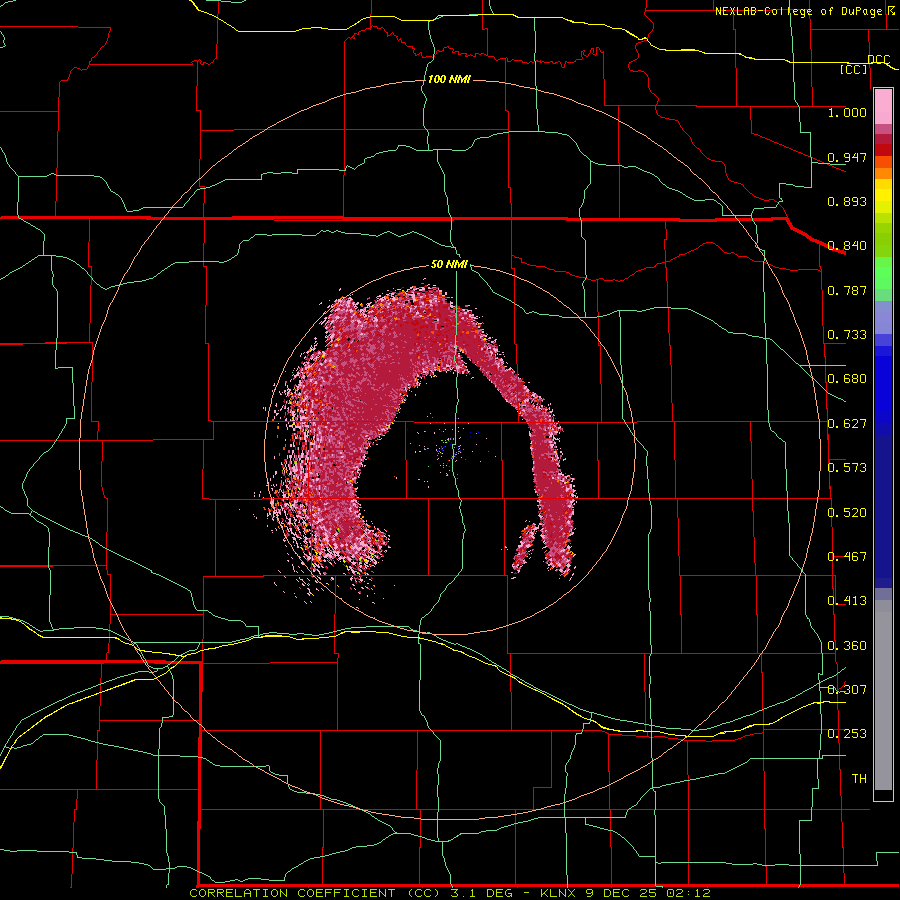Click the 0.360 scale value
The width and height of the screenshot is (900, 900).
[847, 646]
